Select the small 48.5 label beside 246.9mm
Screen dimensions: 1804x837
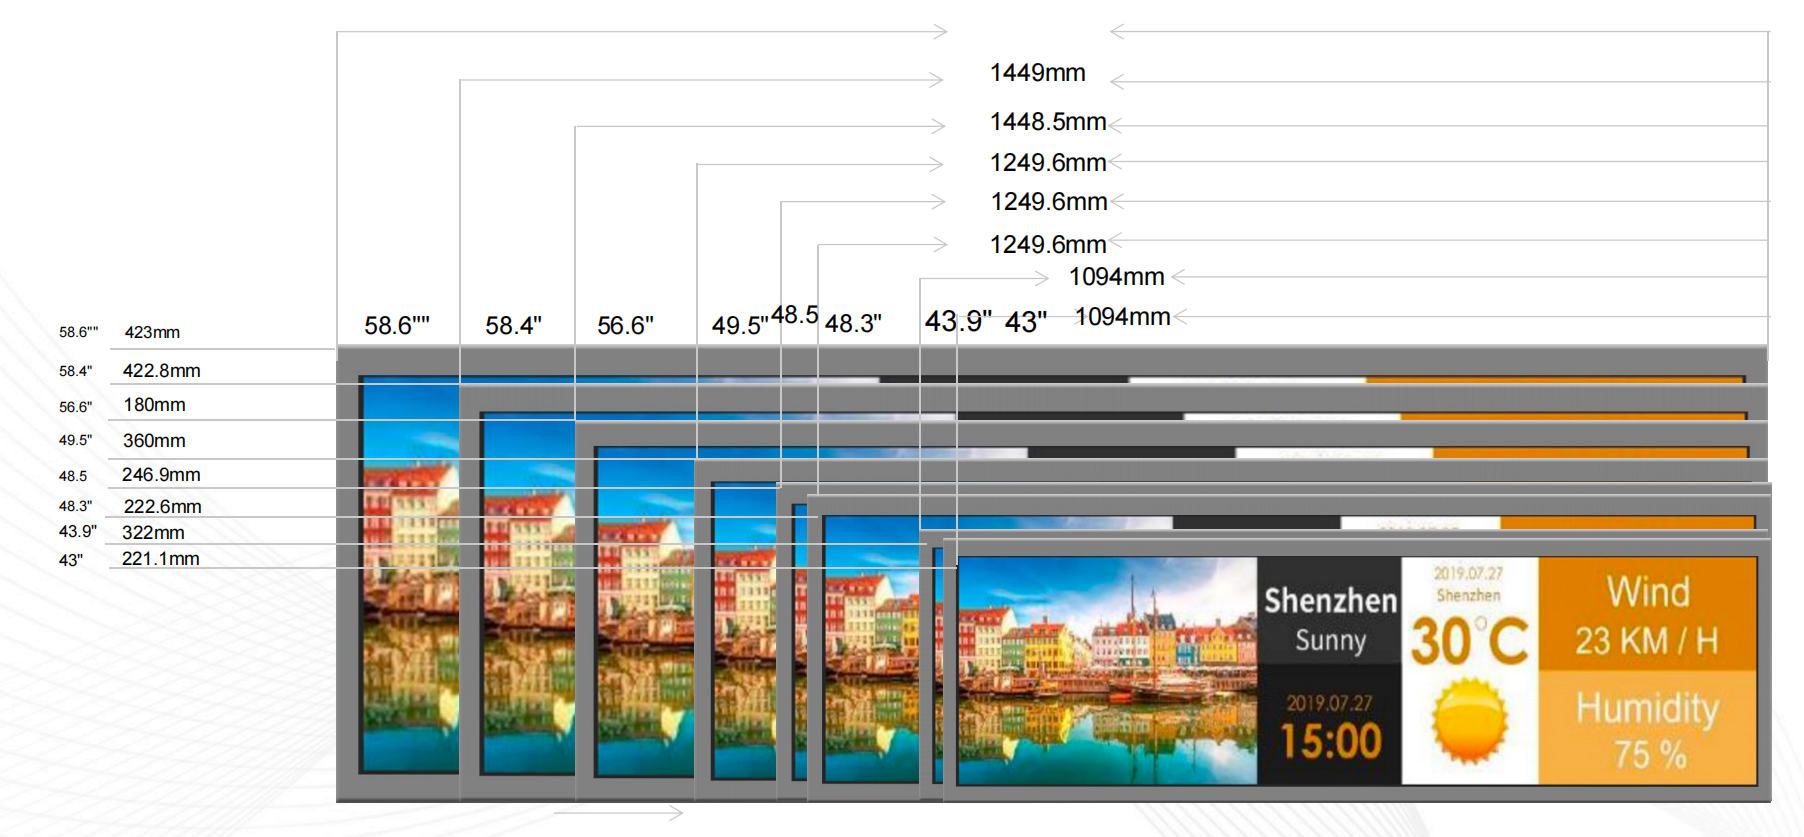click(72, 476)
